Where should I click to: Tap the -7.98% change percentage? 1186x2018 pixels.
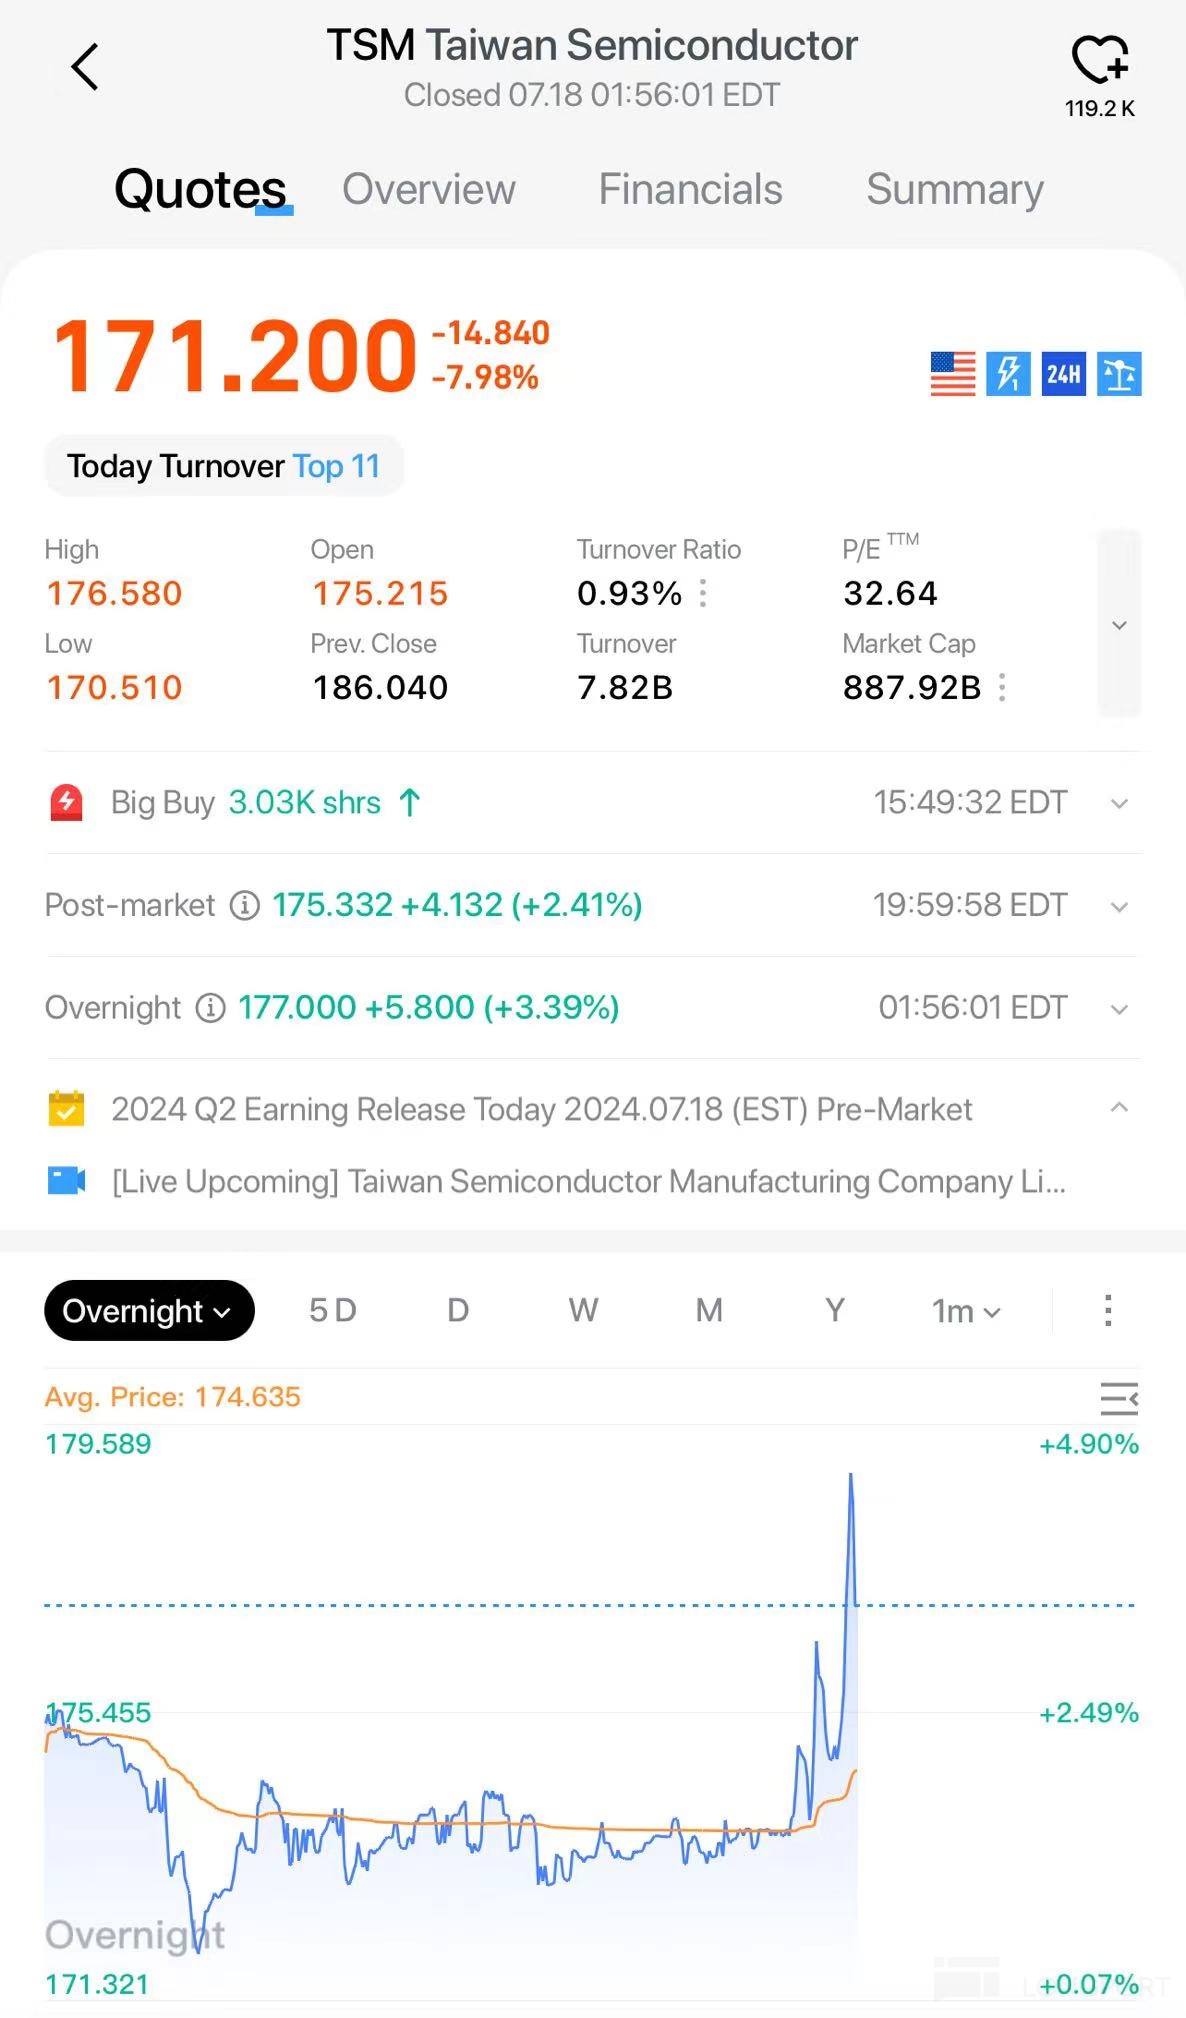tap(485, 377)
